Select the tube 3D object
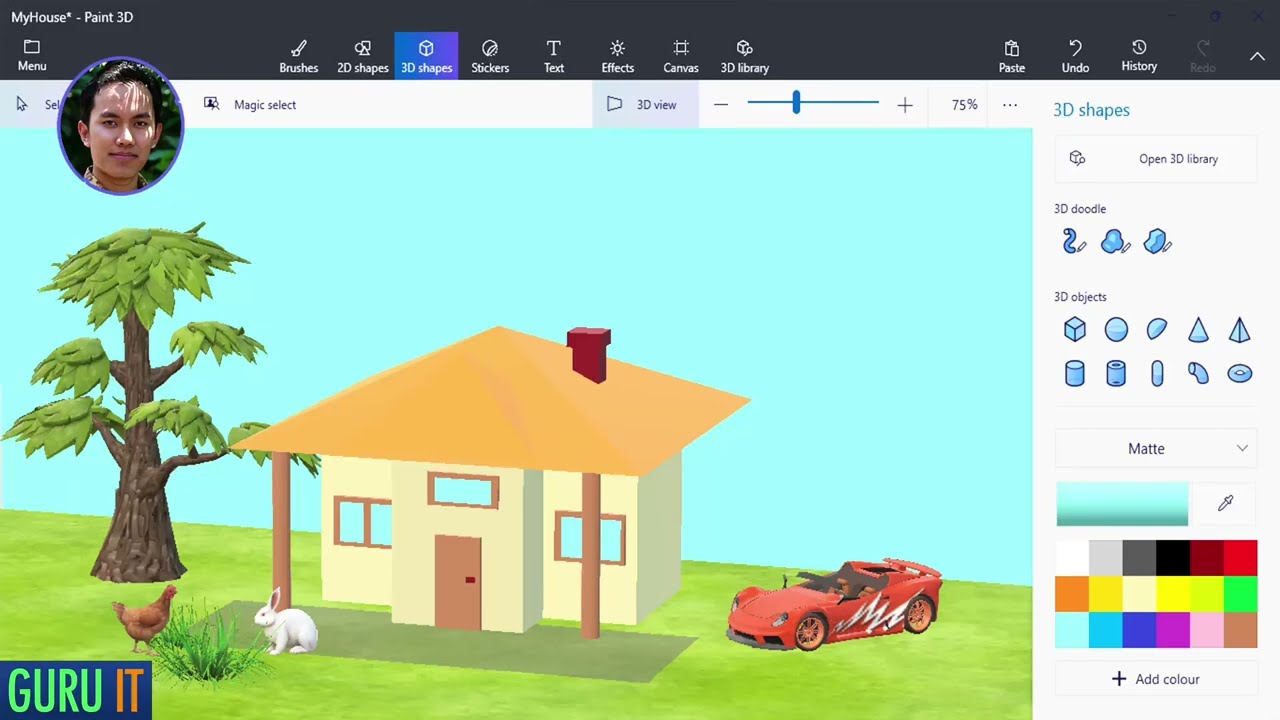This screenshot has width=1280, height=720. (1116, 373)
